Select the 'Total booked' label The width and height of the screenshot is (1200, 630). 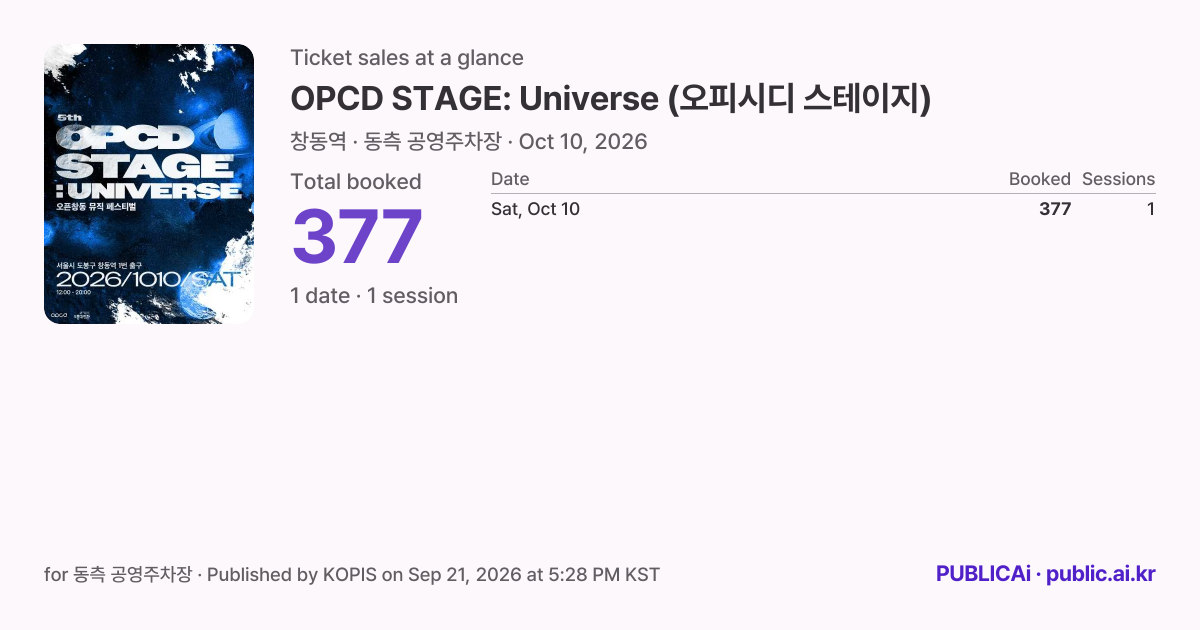pyautogui.click(x=356, y=182)
